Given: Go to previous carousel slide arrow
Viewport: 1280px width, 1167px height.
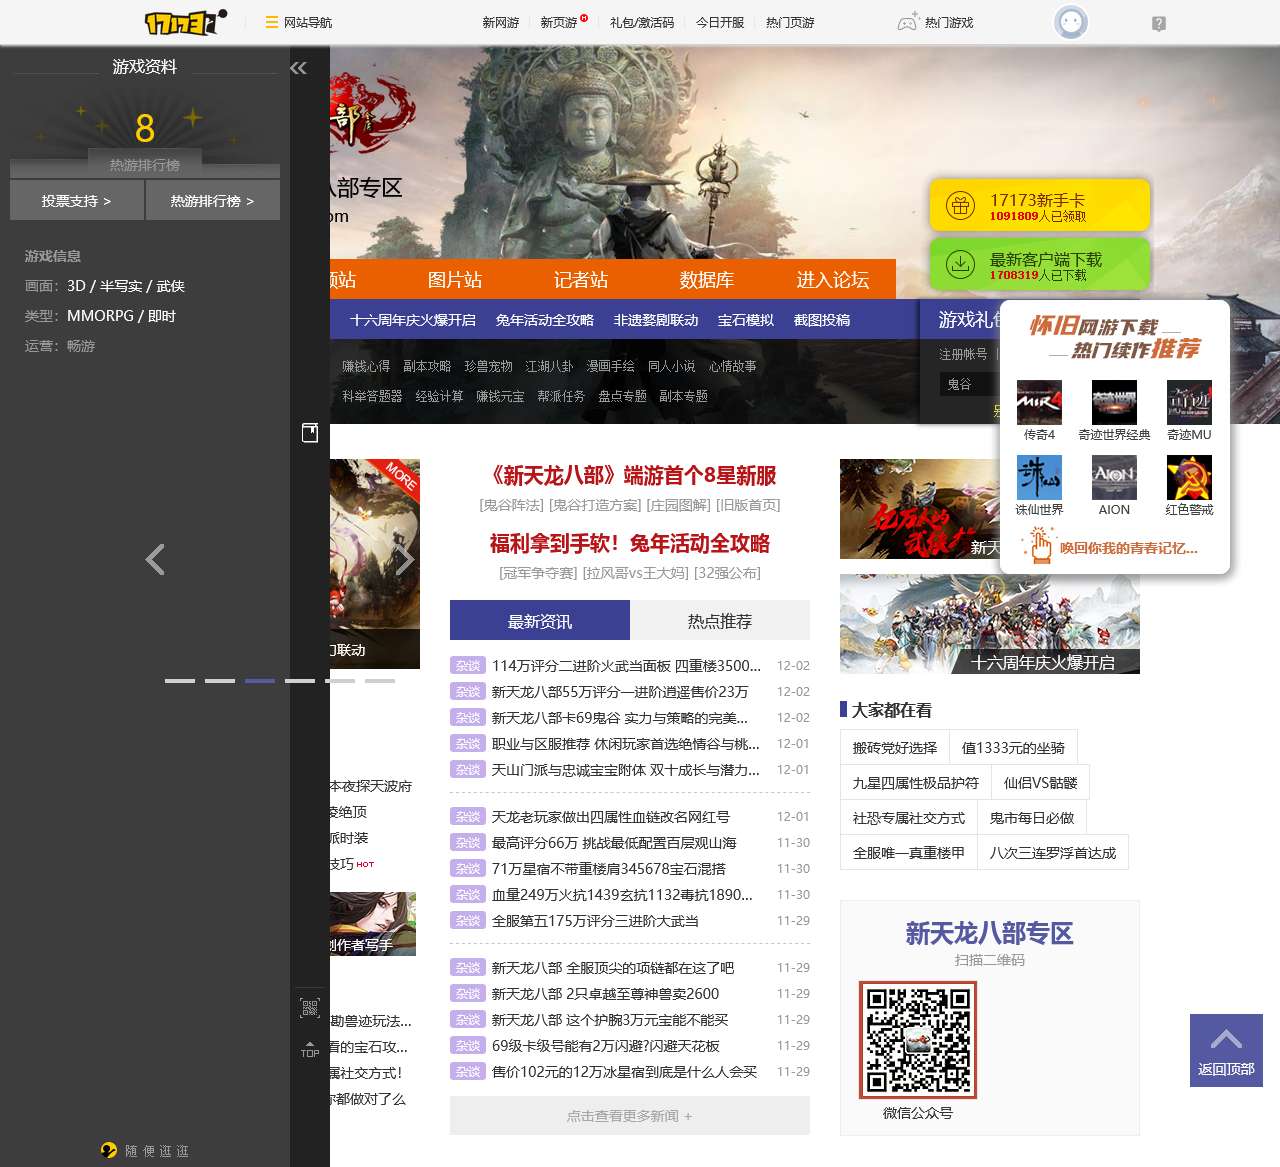Looking at the screenshot, I should coord(155,559).
